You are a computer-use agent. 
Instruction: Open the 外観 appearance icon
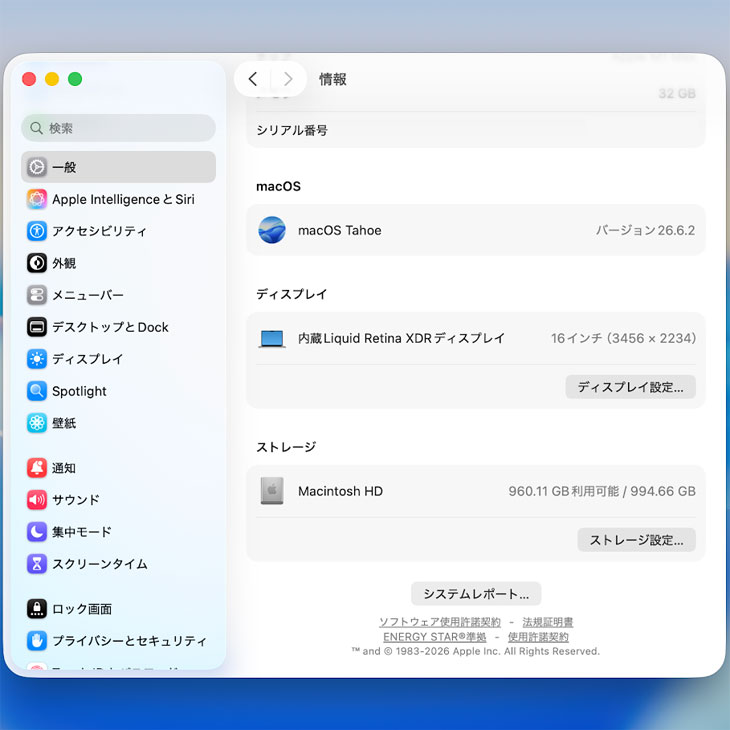tap(37, 263)
